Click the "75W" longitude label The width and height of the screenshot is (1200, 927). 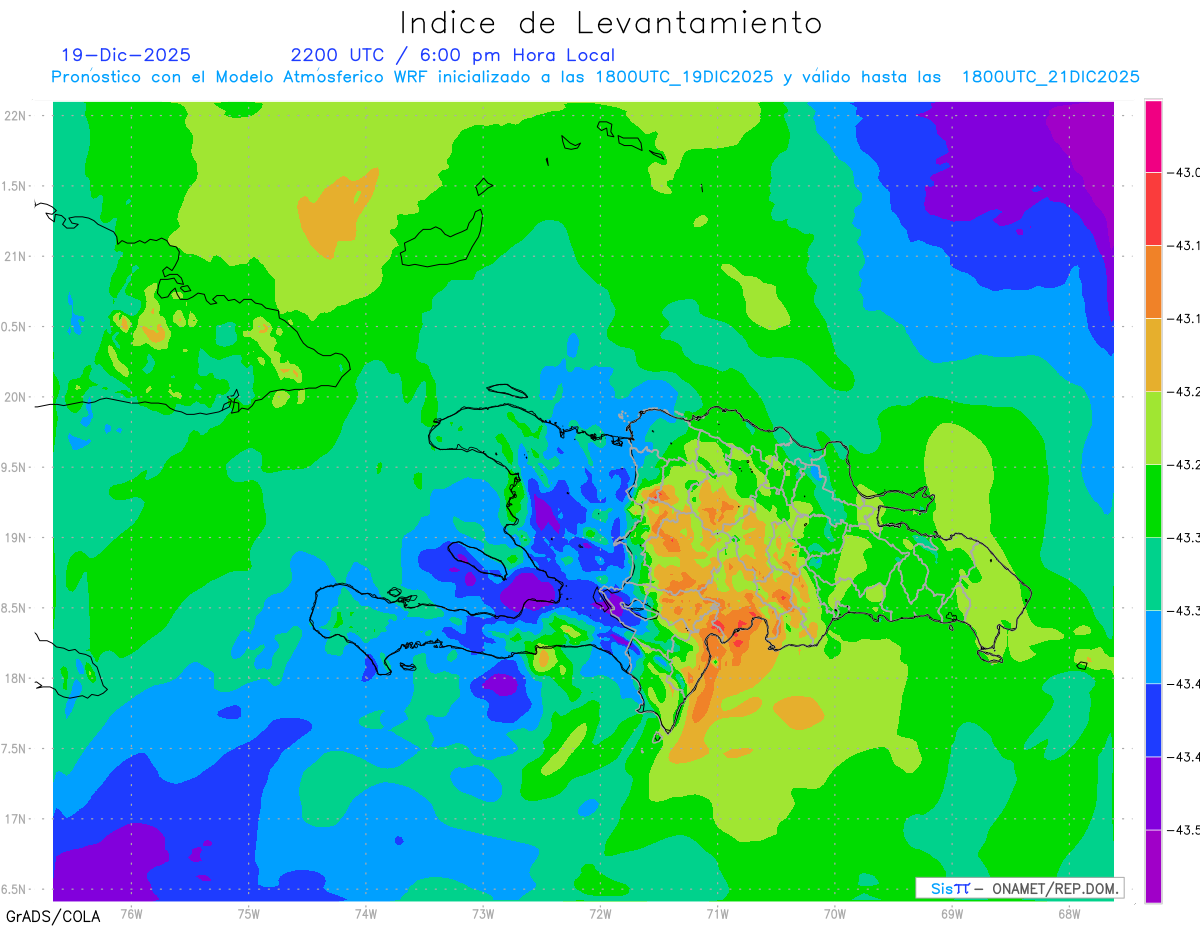(x=249, y=912)
